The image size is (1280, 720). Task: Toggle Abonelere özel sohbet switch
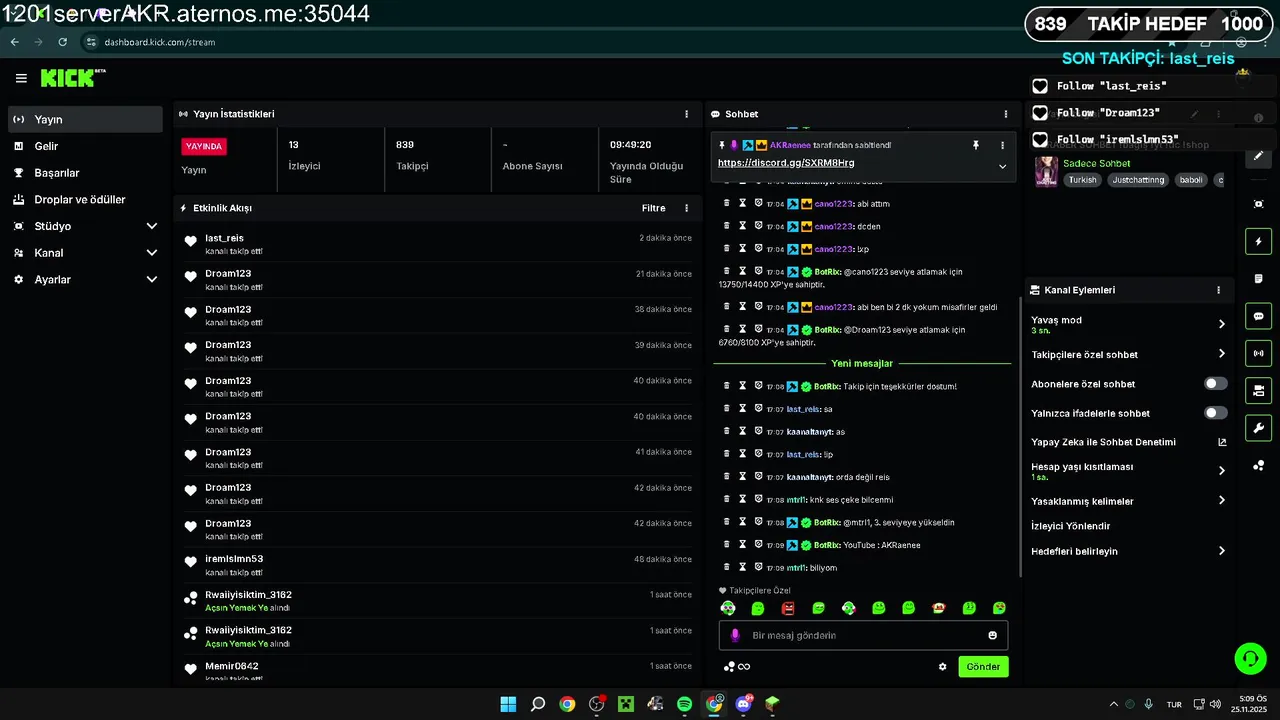[1216, 384]
